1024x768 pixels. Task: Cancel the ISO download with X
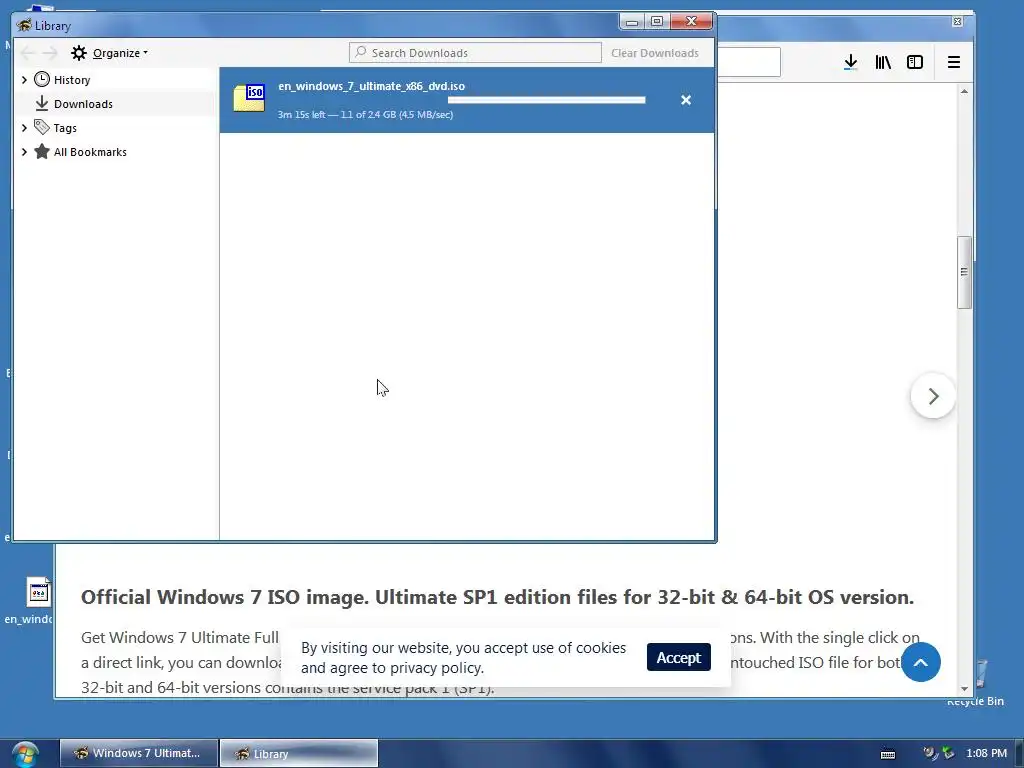point(686,100)
